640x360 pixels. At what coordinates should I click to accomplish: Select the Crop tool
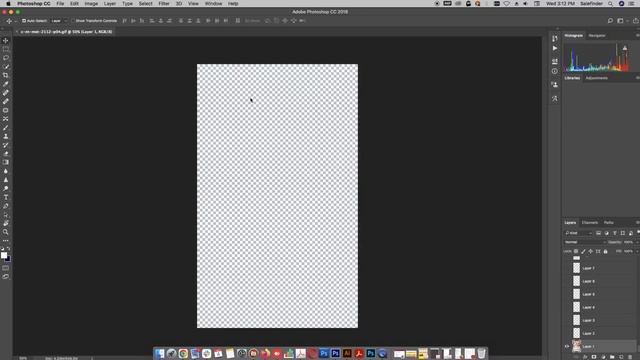pyautogui.click(x=6, y=75)
